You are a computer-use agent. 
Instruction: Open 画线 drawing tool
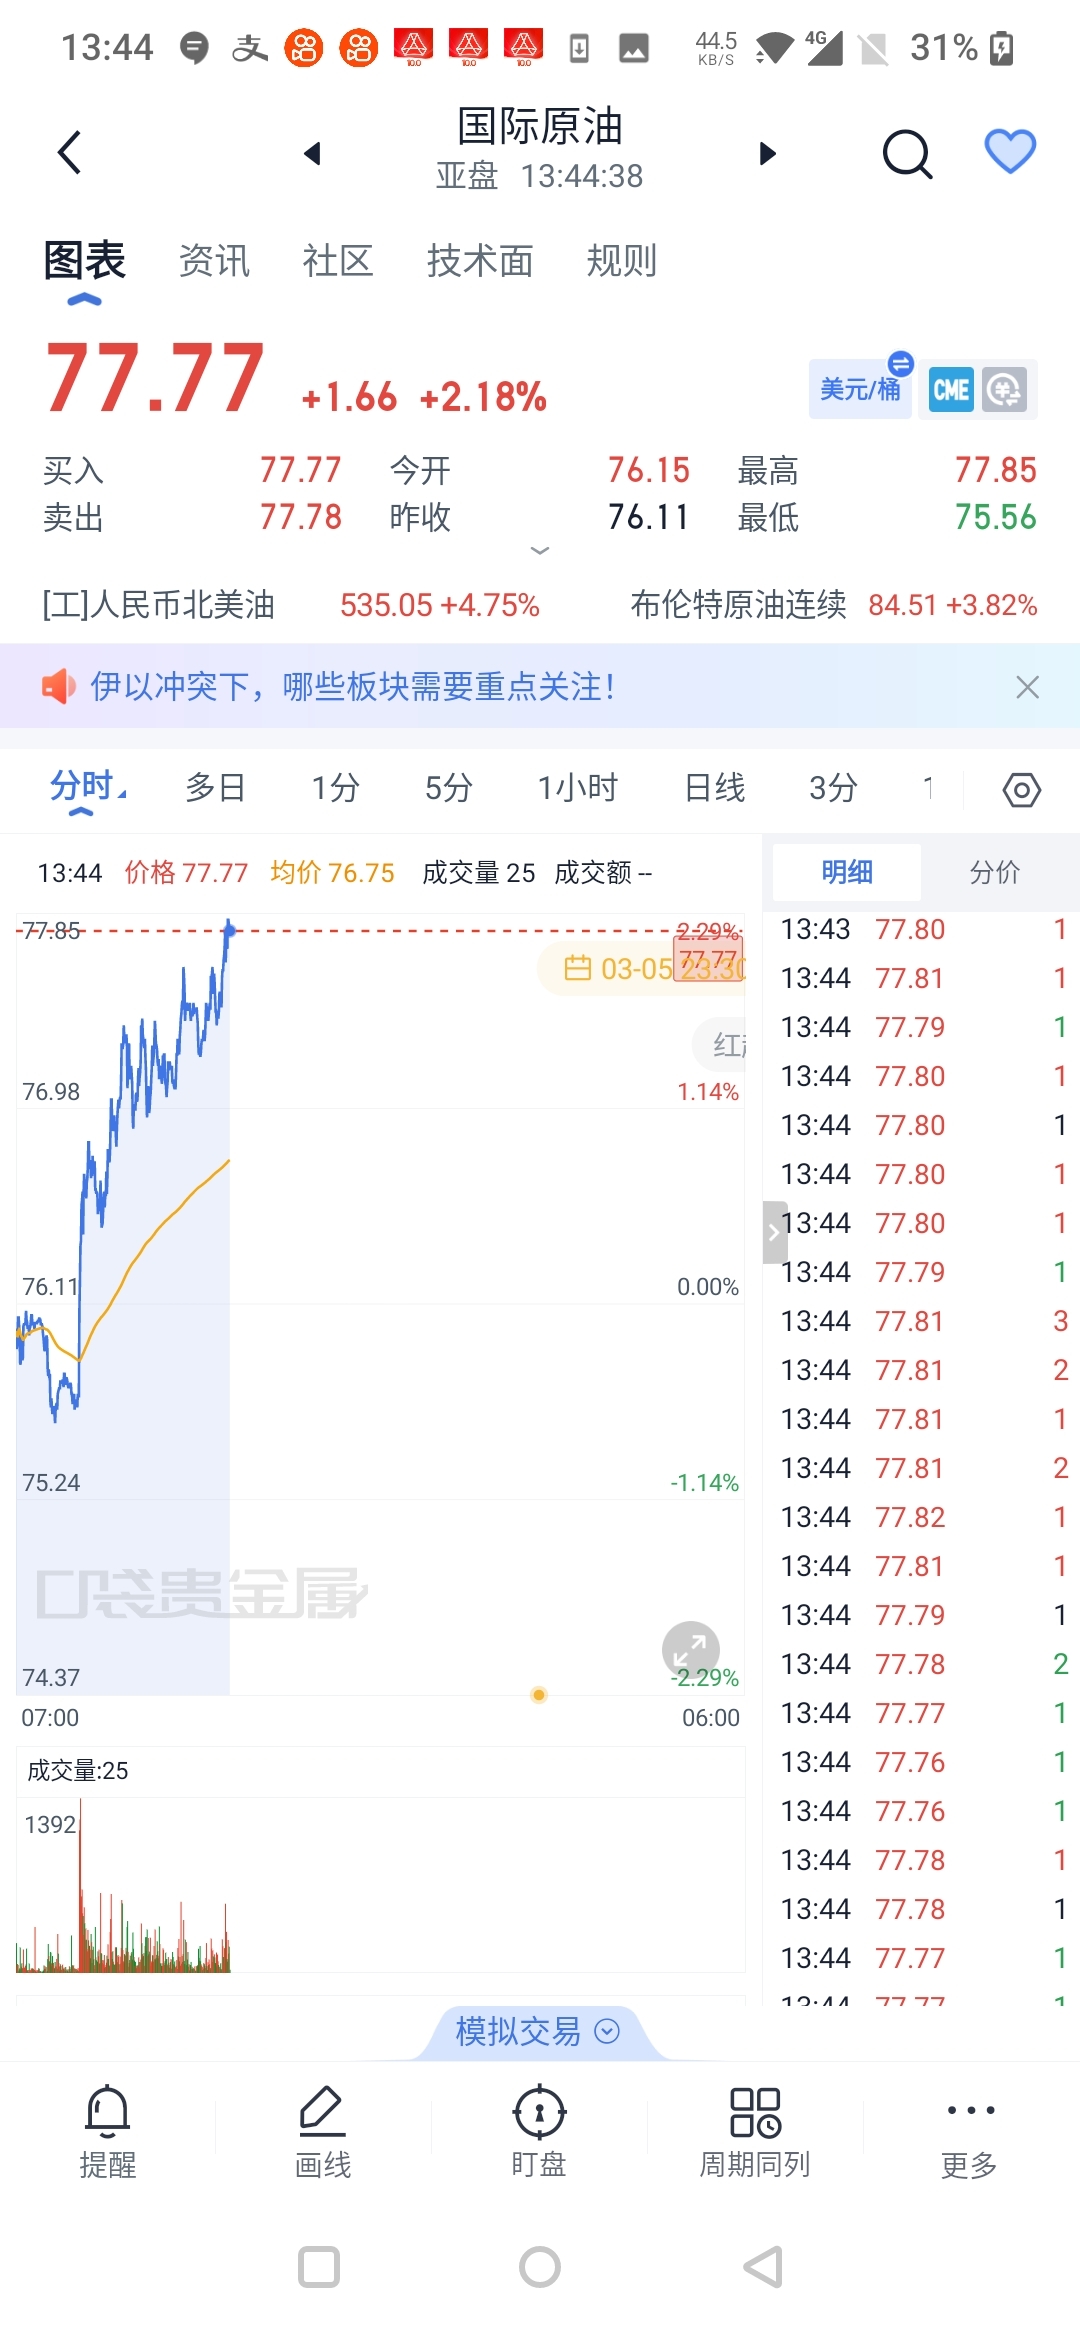click(x=322, y=2132)
